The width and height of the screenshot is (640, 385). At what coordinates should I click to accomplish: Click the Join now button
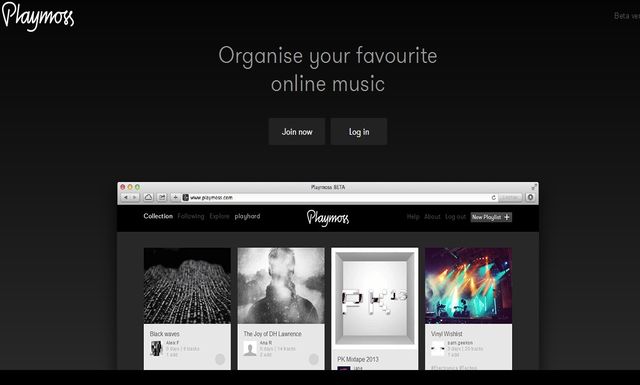pos(297,131)
